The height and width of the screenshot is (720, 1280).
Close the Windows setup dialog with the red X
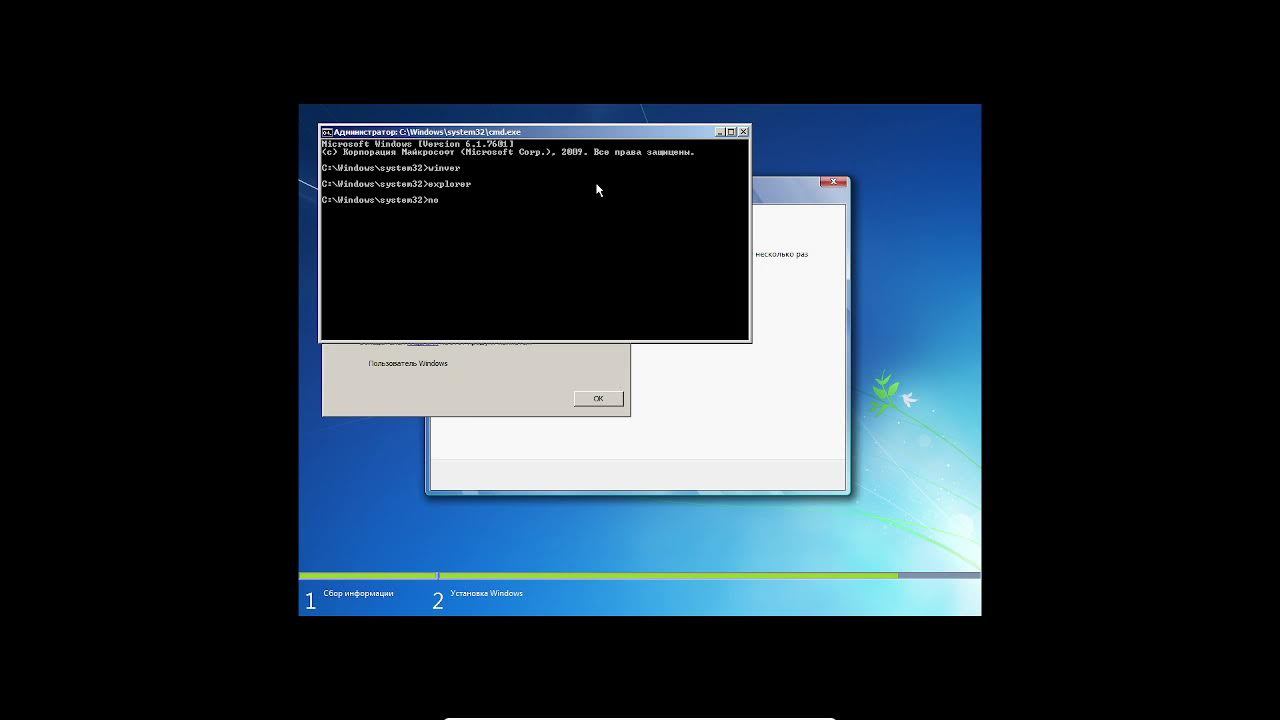[x=833, y=182]
